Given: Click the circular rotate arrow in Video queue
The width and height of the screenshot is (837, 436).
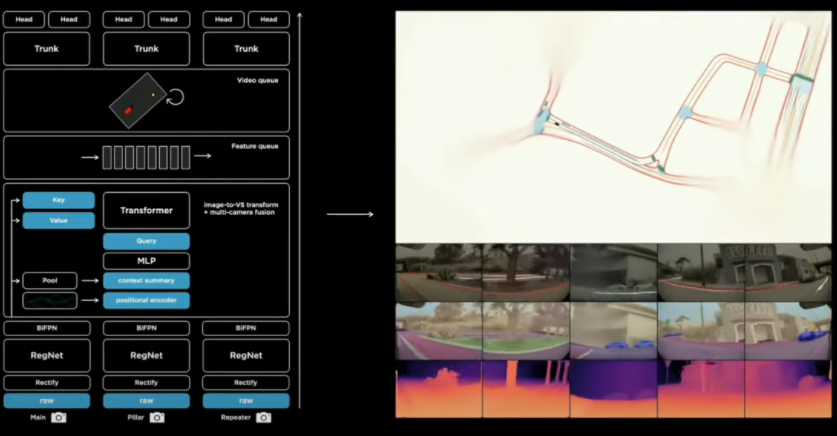Looking at the screenshot, I should click(x=175, y=97).
